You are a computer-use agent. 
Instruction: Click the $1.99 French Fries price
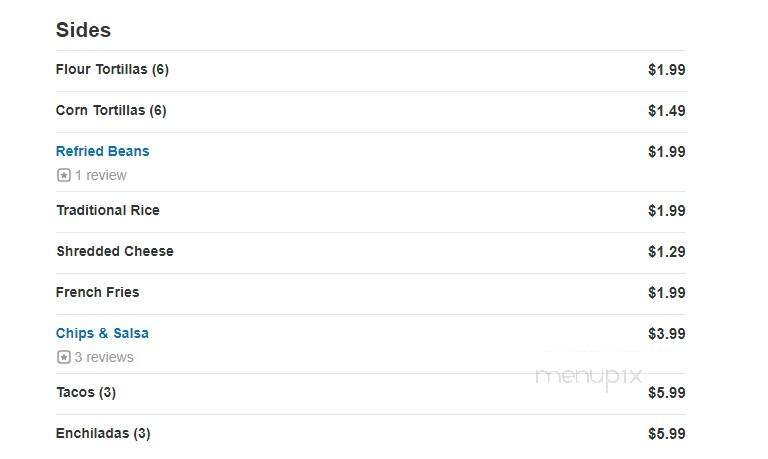tap(666, 292)
